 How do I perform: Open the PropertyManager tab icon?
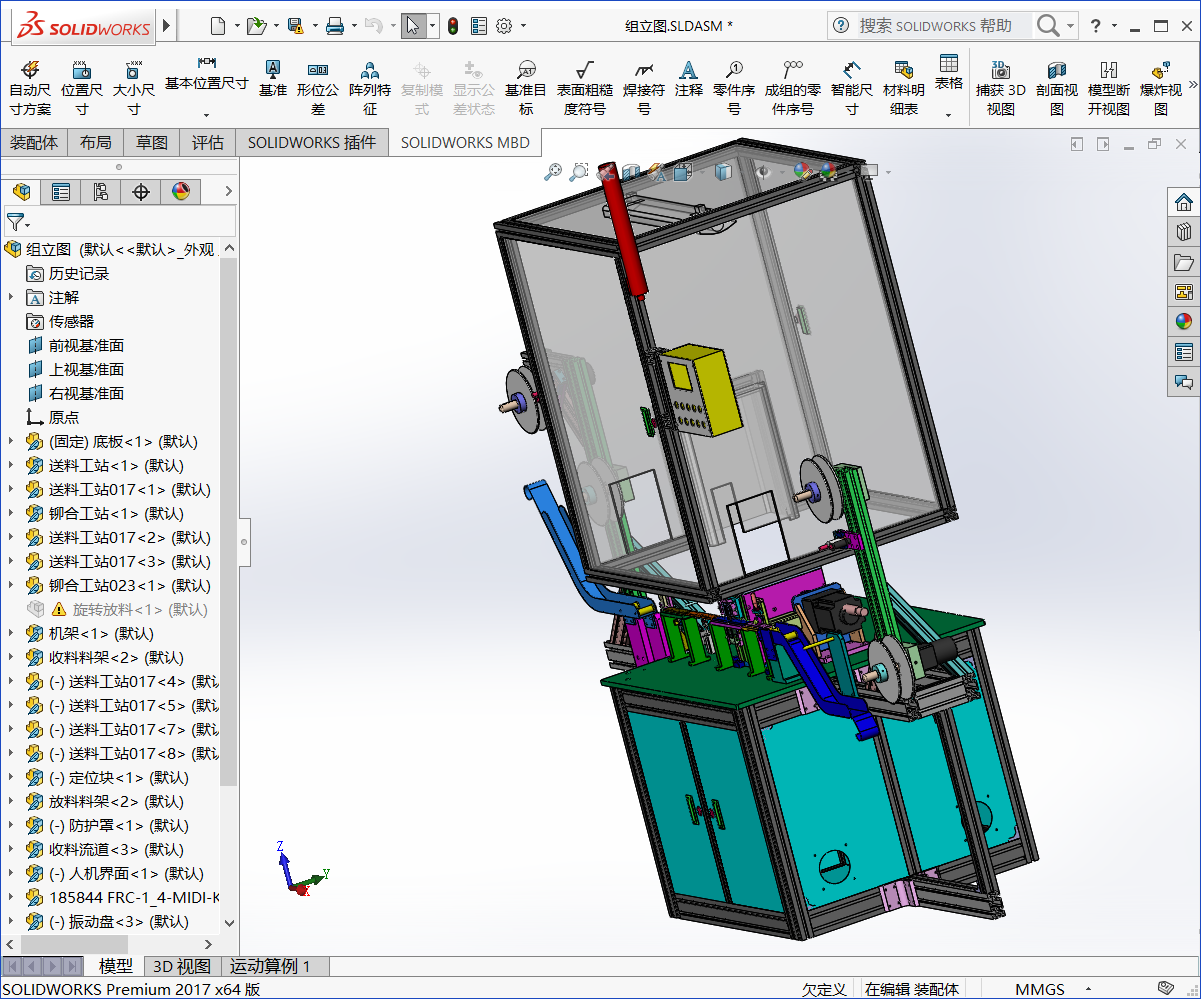[61, 191]
